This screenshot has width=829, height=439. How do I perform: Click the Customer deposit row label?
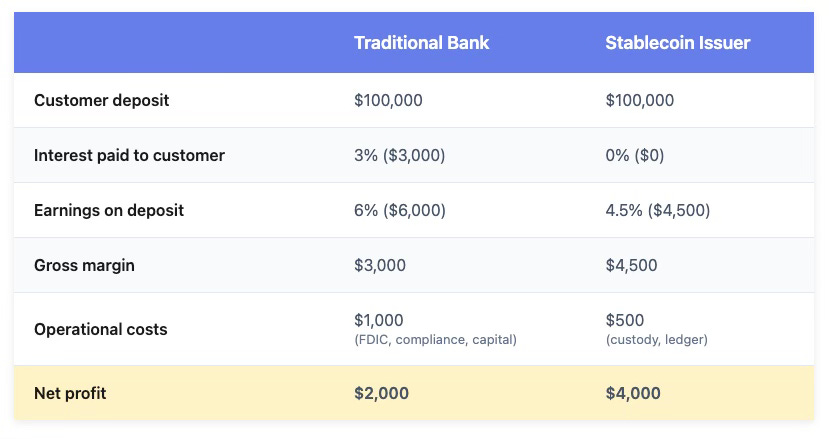[x=101, y=100]
